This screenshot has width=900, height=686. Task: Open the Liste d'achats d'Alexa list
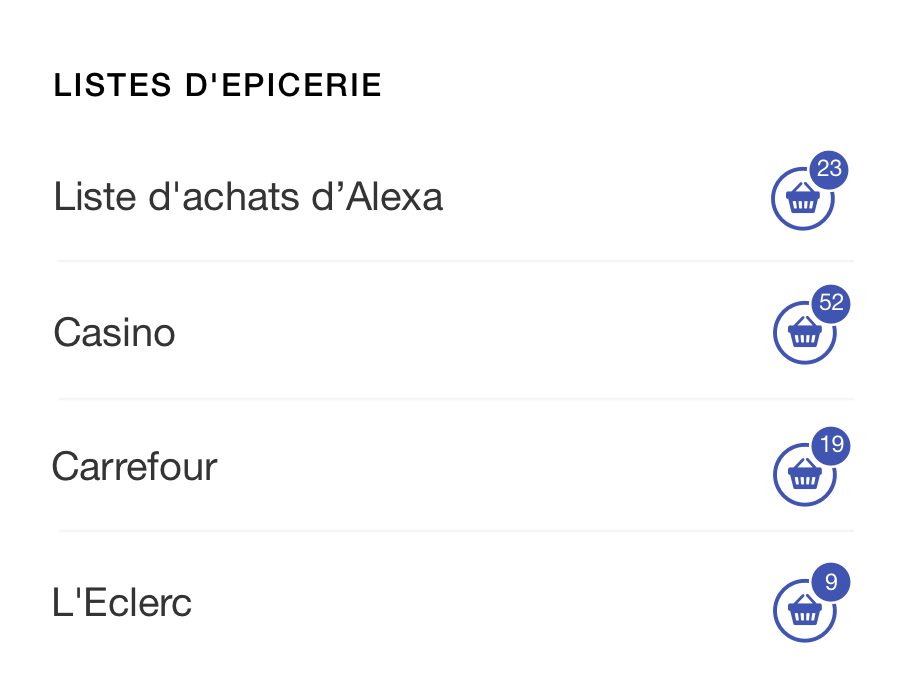coord(248,197)
